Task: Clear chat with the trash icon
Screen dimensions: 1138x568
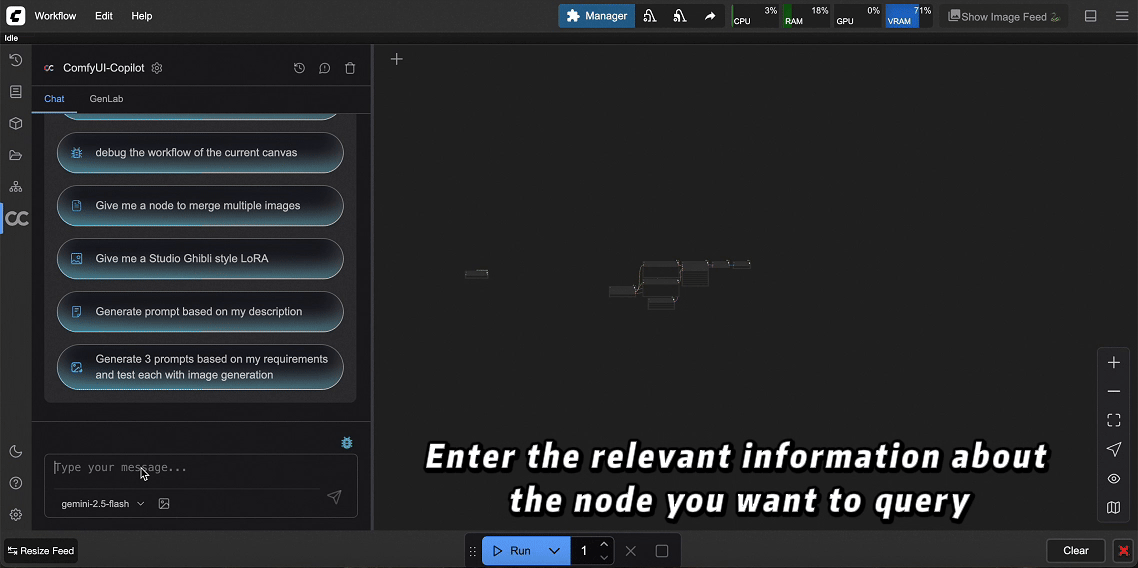Action: (x=350, y=68)
